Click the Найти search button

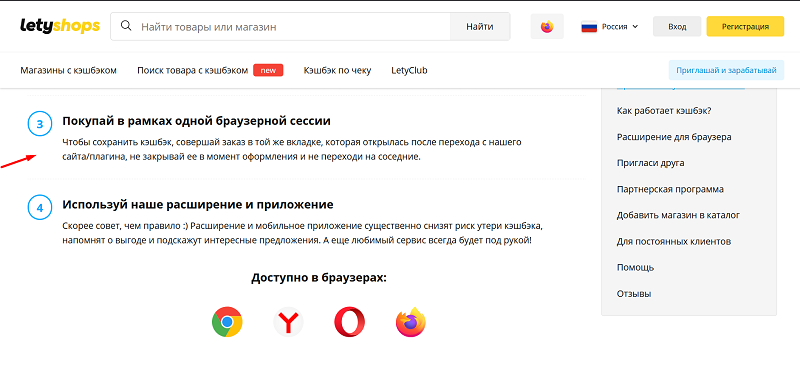click(x=480, y=27)
